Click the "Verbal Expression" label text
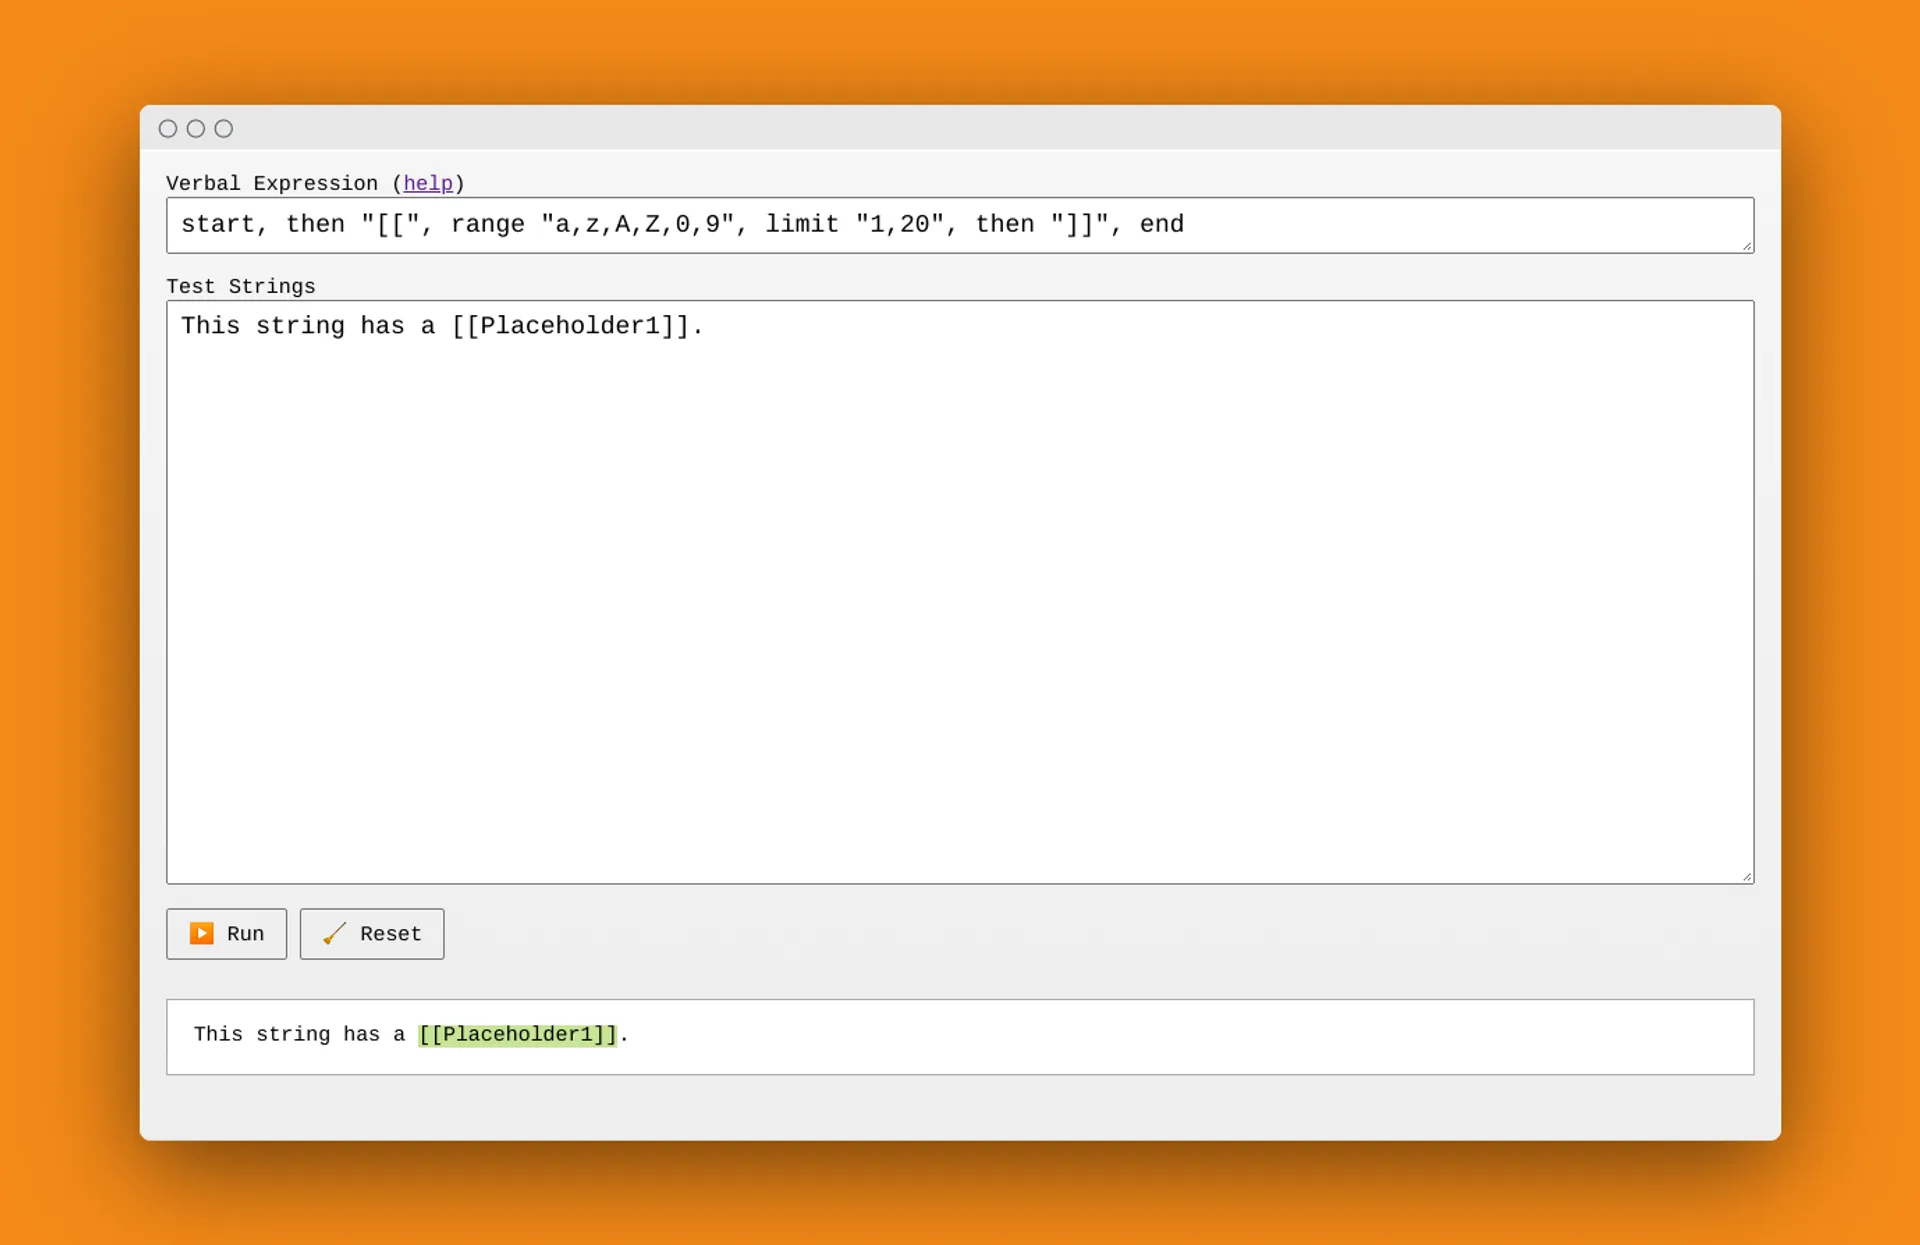Viewport: 1920px width, 1245px height. click(x=272, y=183)
